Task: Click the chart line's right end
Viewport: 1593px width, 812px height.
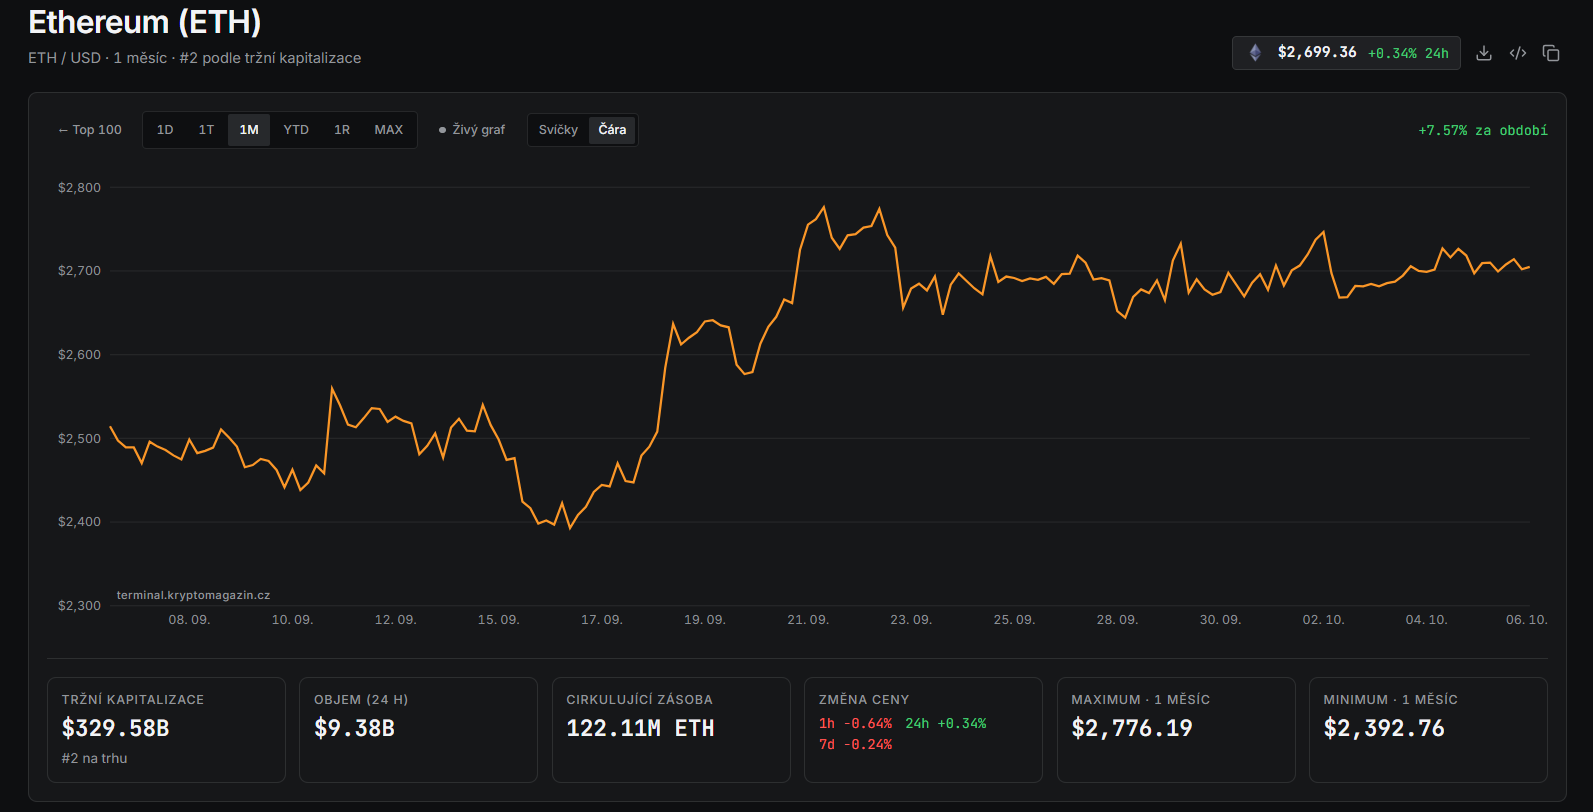Action: (x=1529, y=266)
